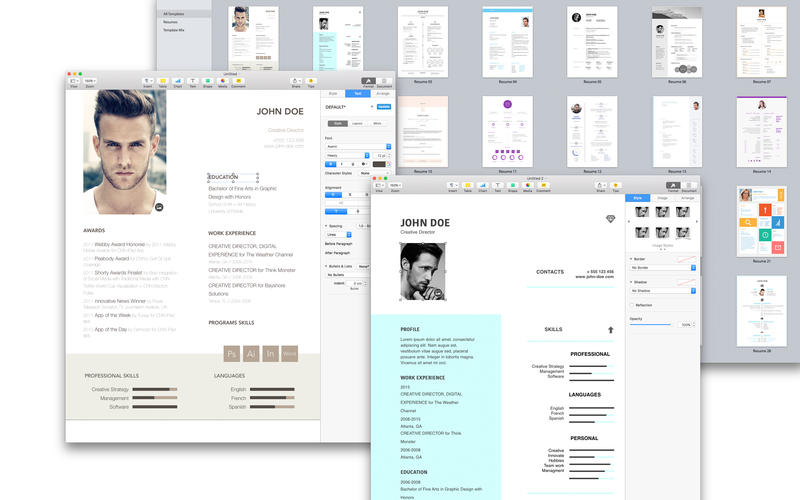Image resolution: width=800 pixels, height=500 pixels.
Task: Select Layout segment in text inspector
Action: [358, 123]
